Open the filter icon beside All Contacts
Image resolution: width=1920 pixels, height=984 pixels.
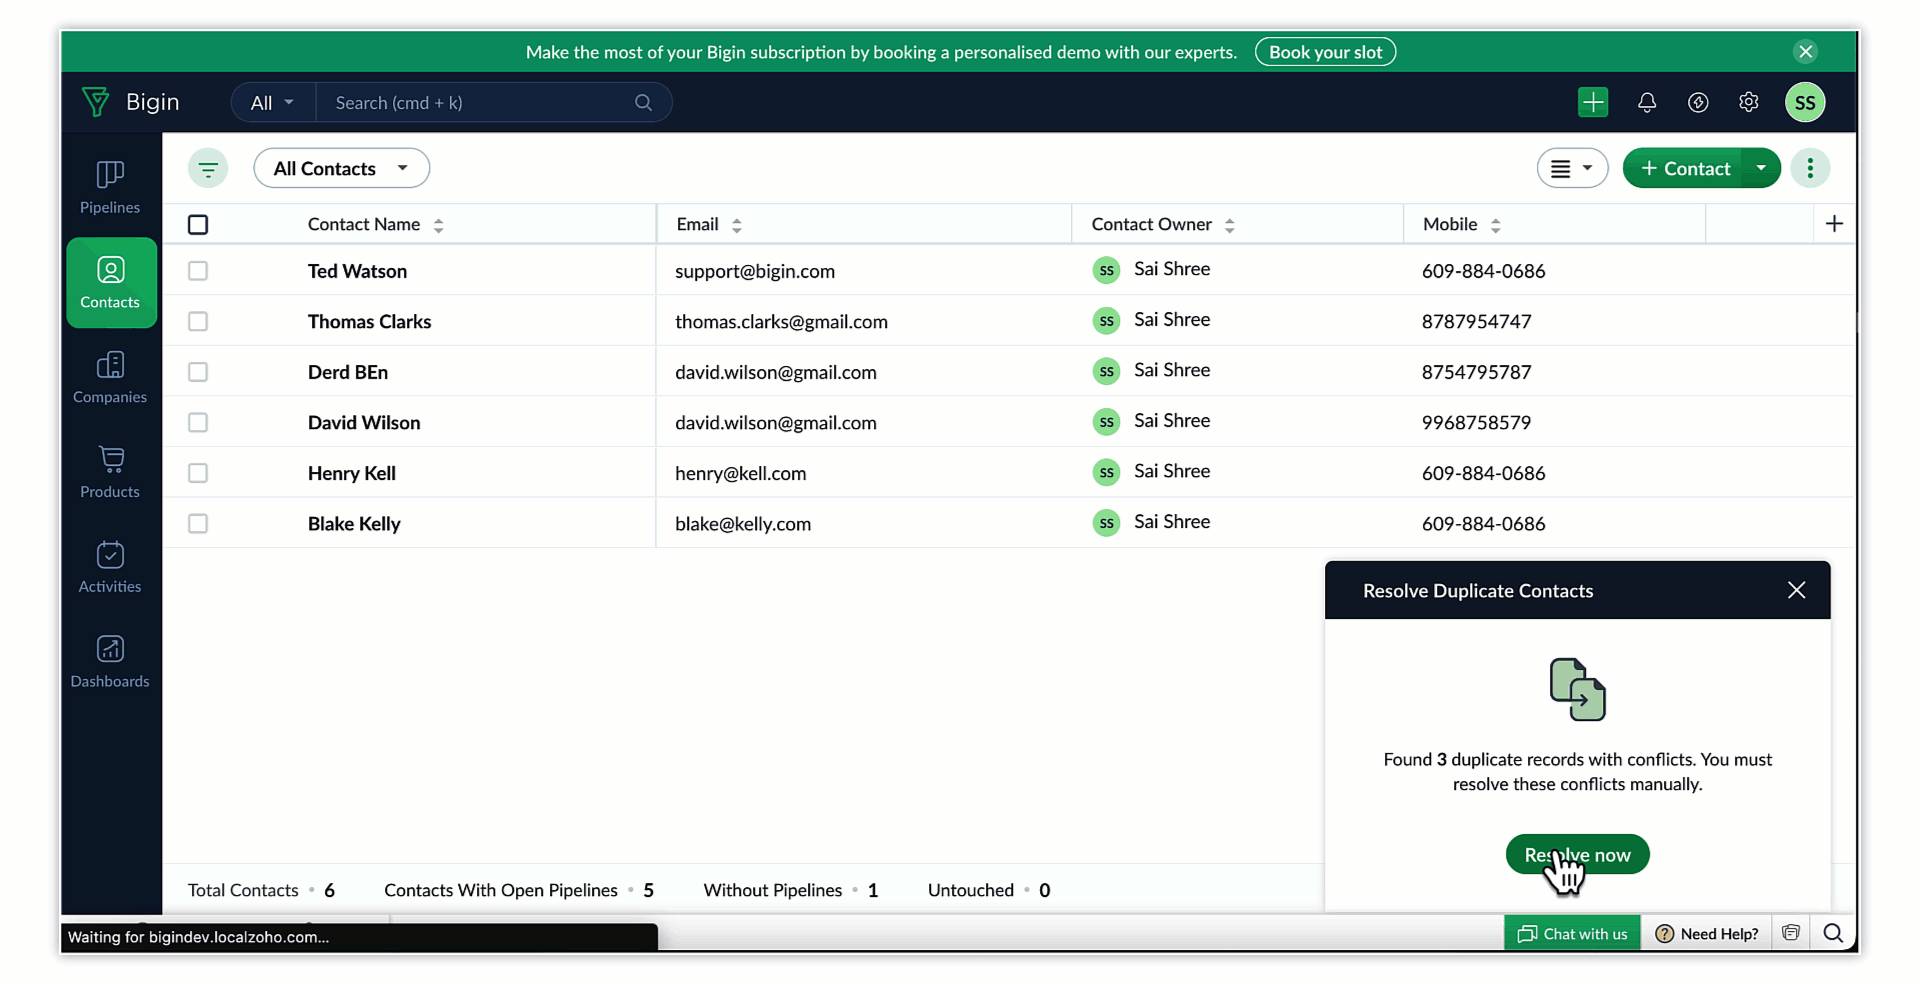click(208, 168)
